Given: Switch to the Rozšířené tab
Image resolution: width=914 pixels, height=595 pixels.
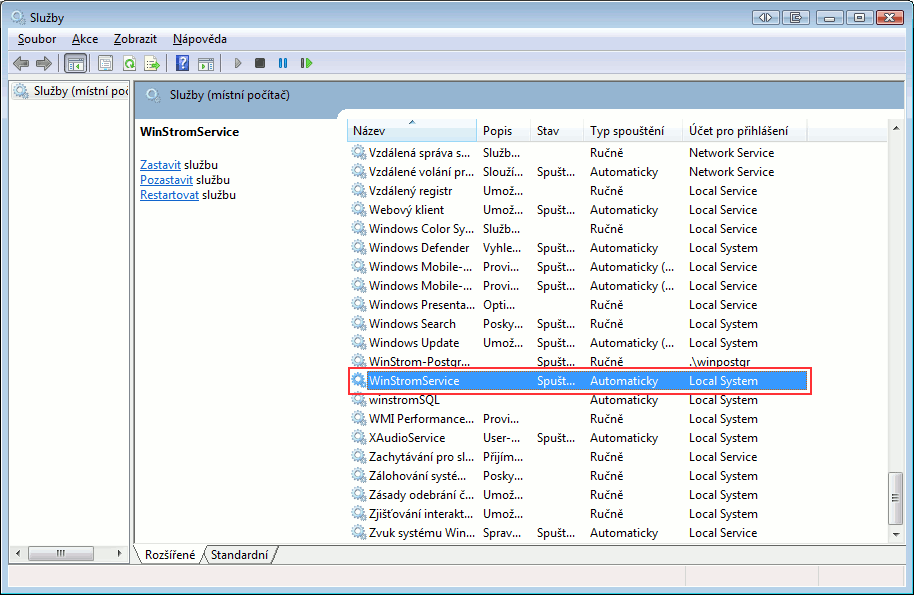Looking at the screenshot, I should [x=170, y=555].
